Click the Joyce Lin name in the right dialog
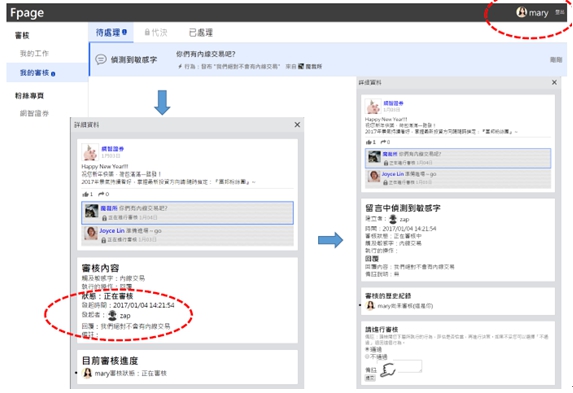The height and width of the screenshot is (393, 573). tap(393, 174)
